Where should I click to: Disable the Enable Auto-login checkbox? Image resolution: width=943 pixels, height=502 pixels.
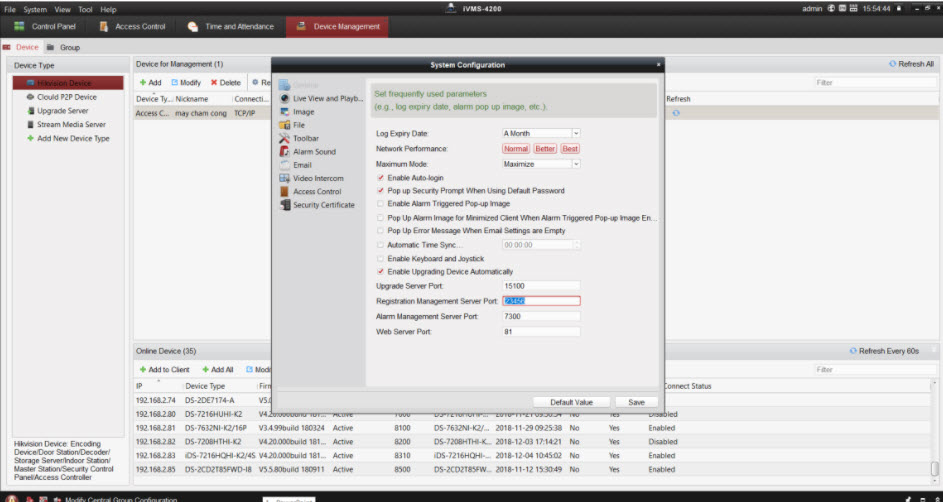[x=380, y=177]
